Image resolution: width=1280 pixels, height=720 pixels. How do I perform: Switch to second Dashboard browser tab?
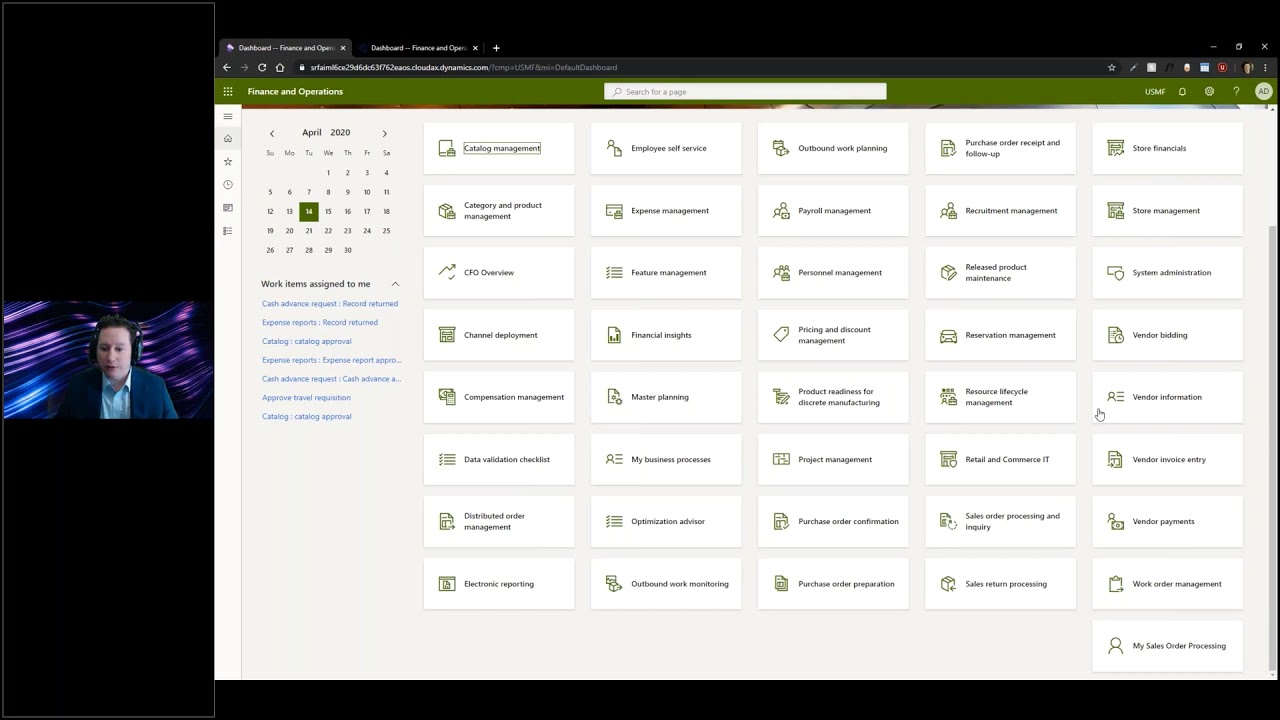[418, 47]
